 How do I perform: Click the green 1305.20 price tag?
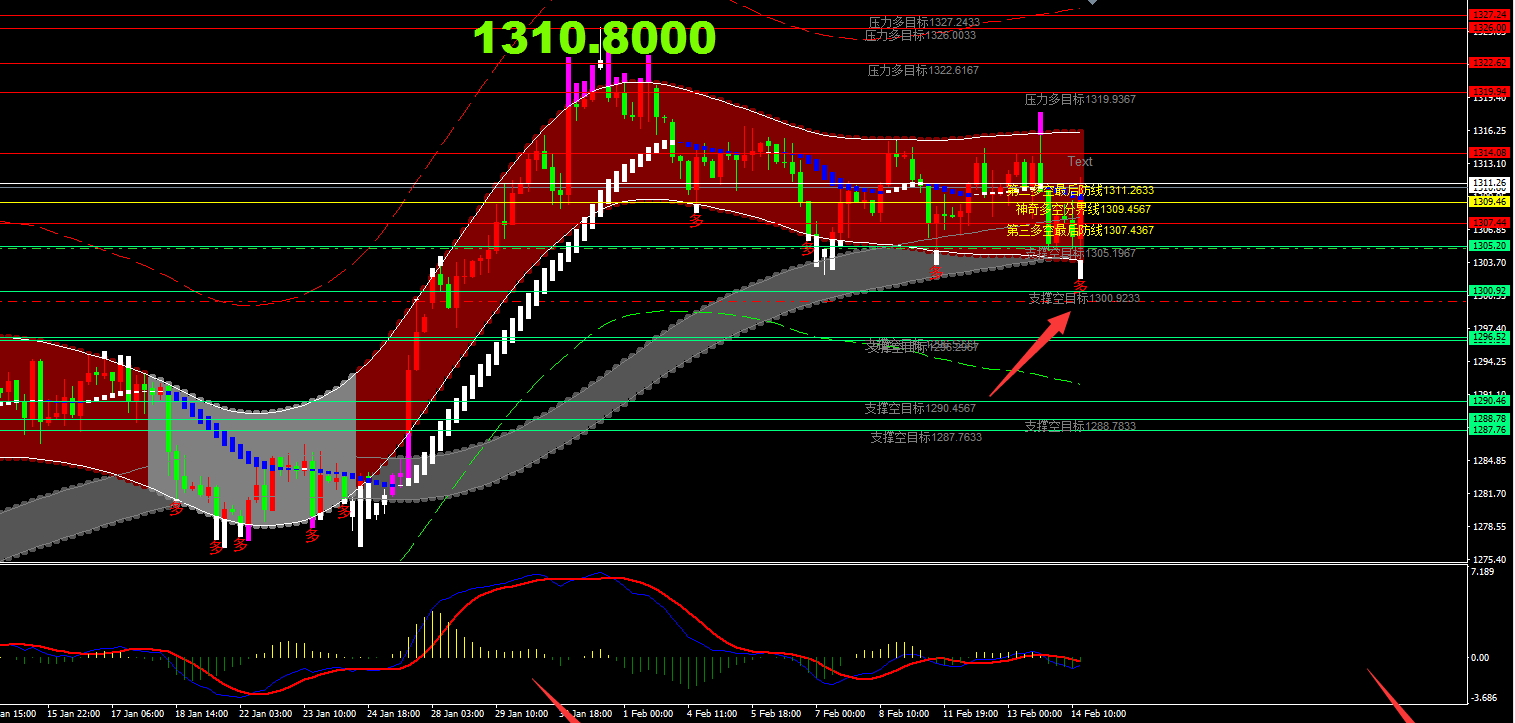click(1489, 245)
